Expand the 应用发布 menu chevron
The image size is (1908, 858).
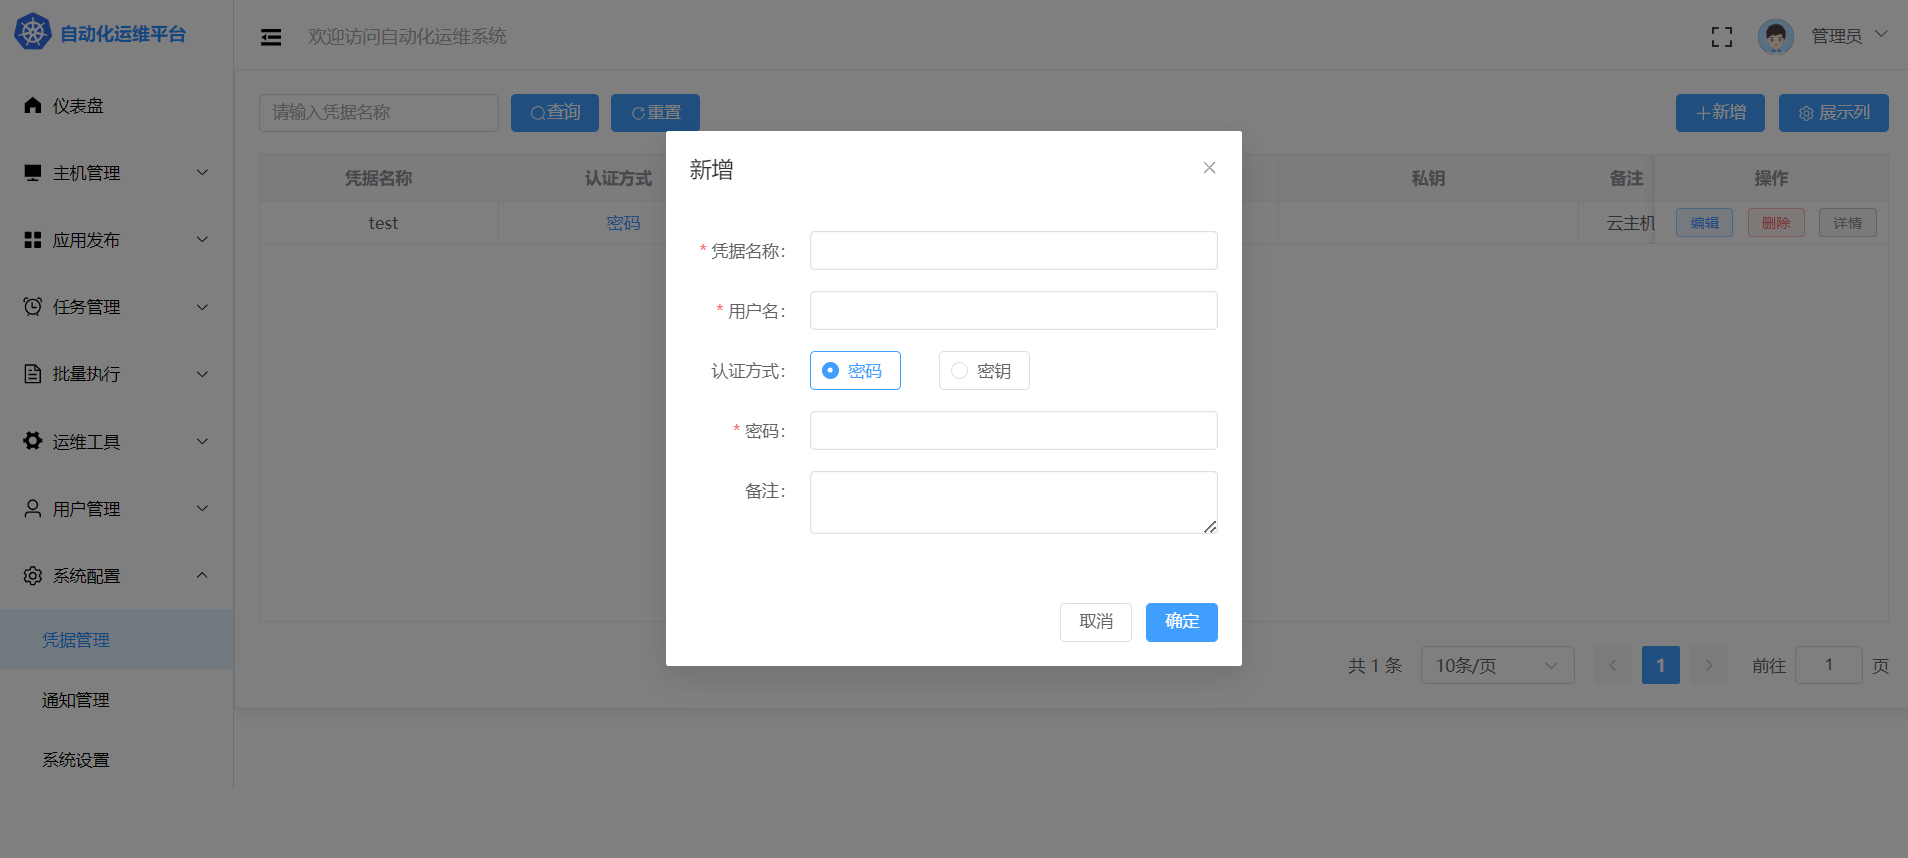pyautogui.click(x=202, y=240)
